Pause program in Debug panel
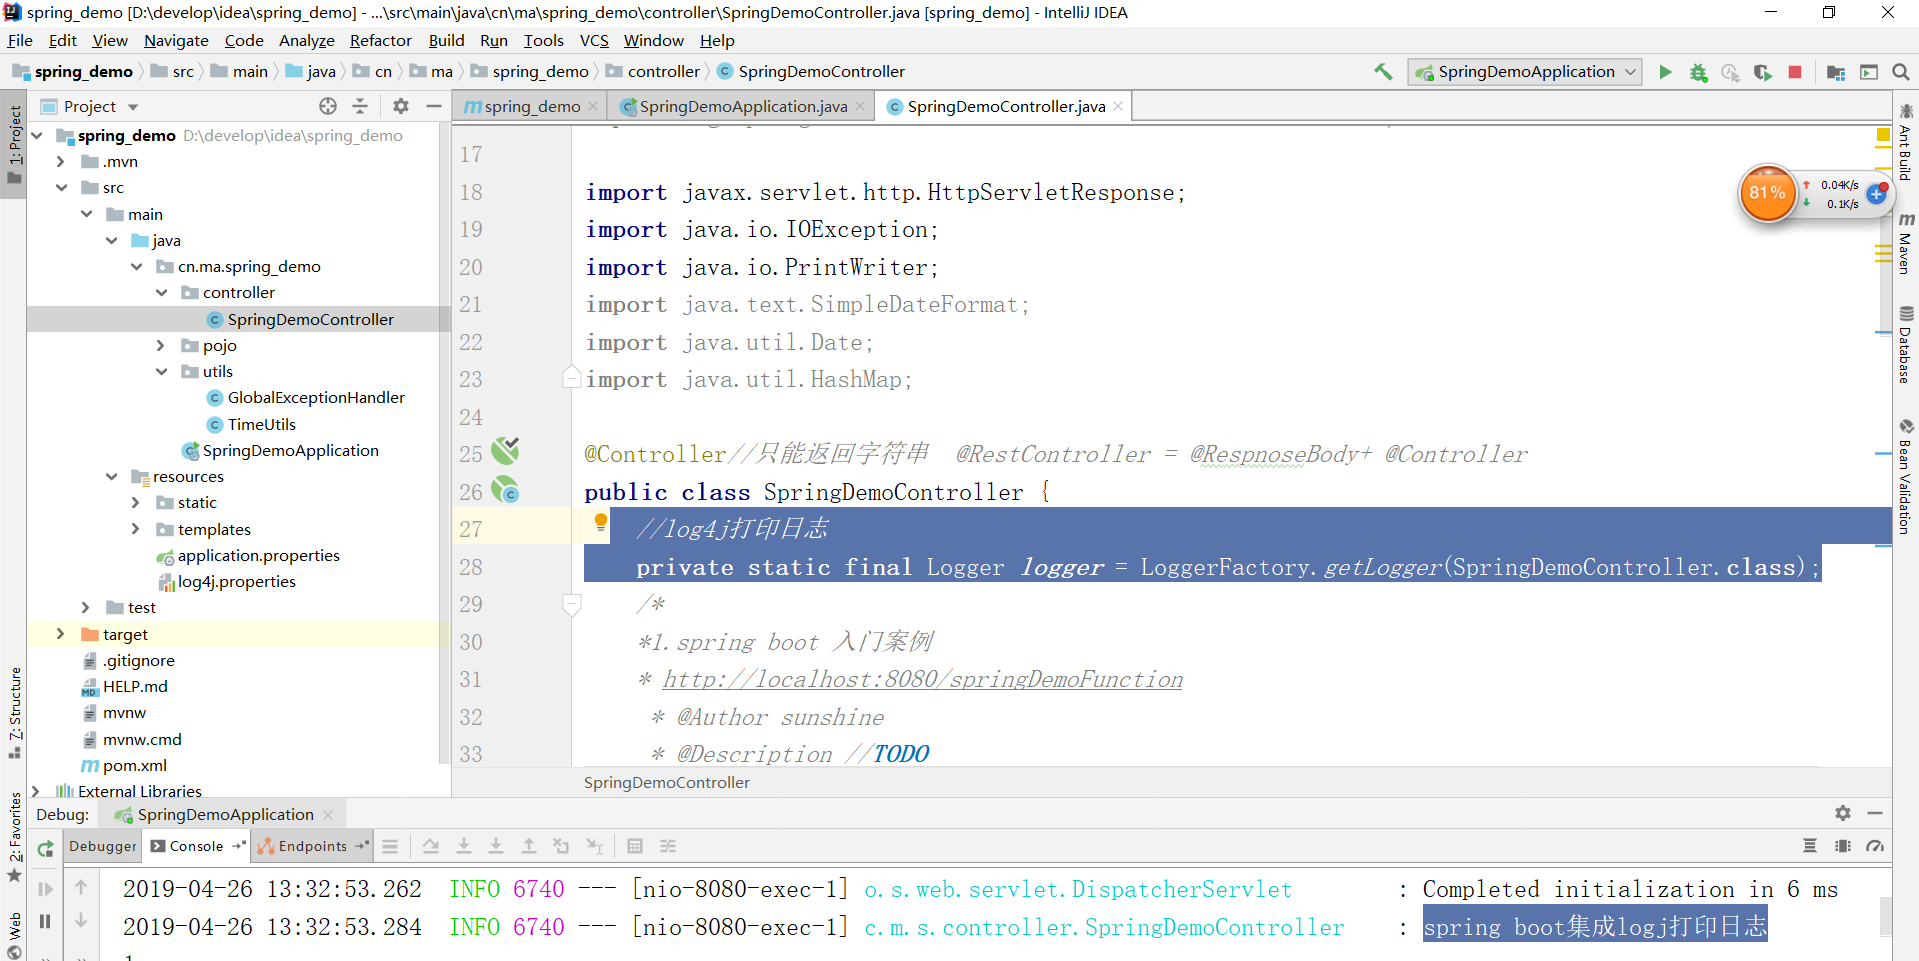Viewport: 1919px width, 961px height. (45, 921)
